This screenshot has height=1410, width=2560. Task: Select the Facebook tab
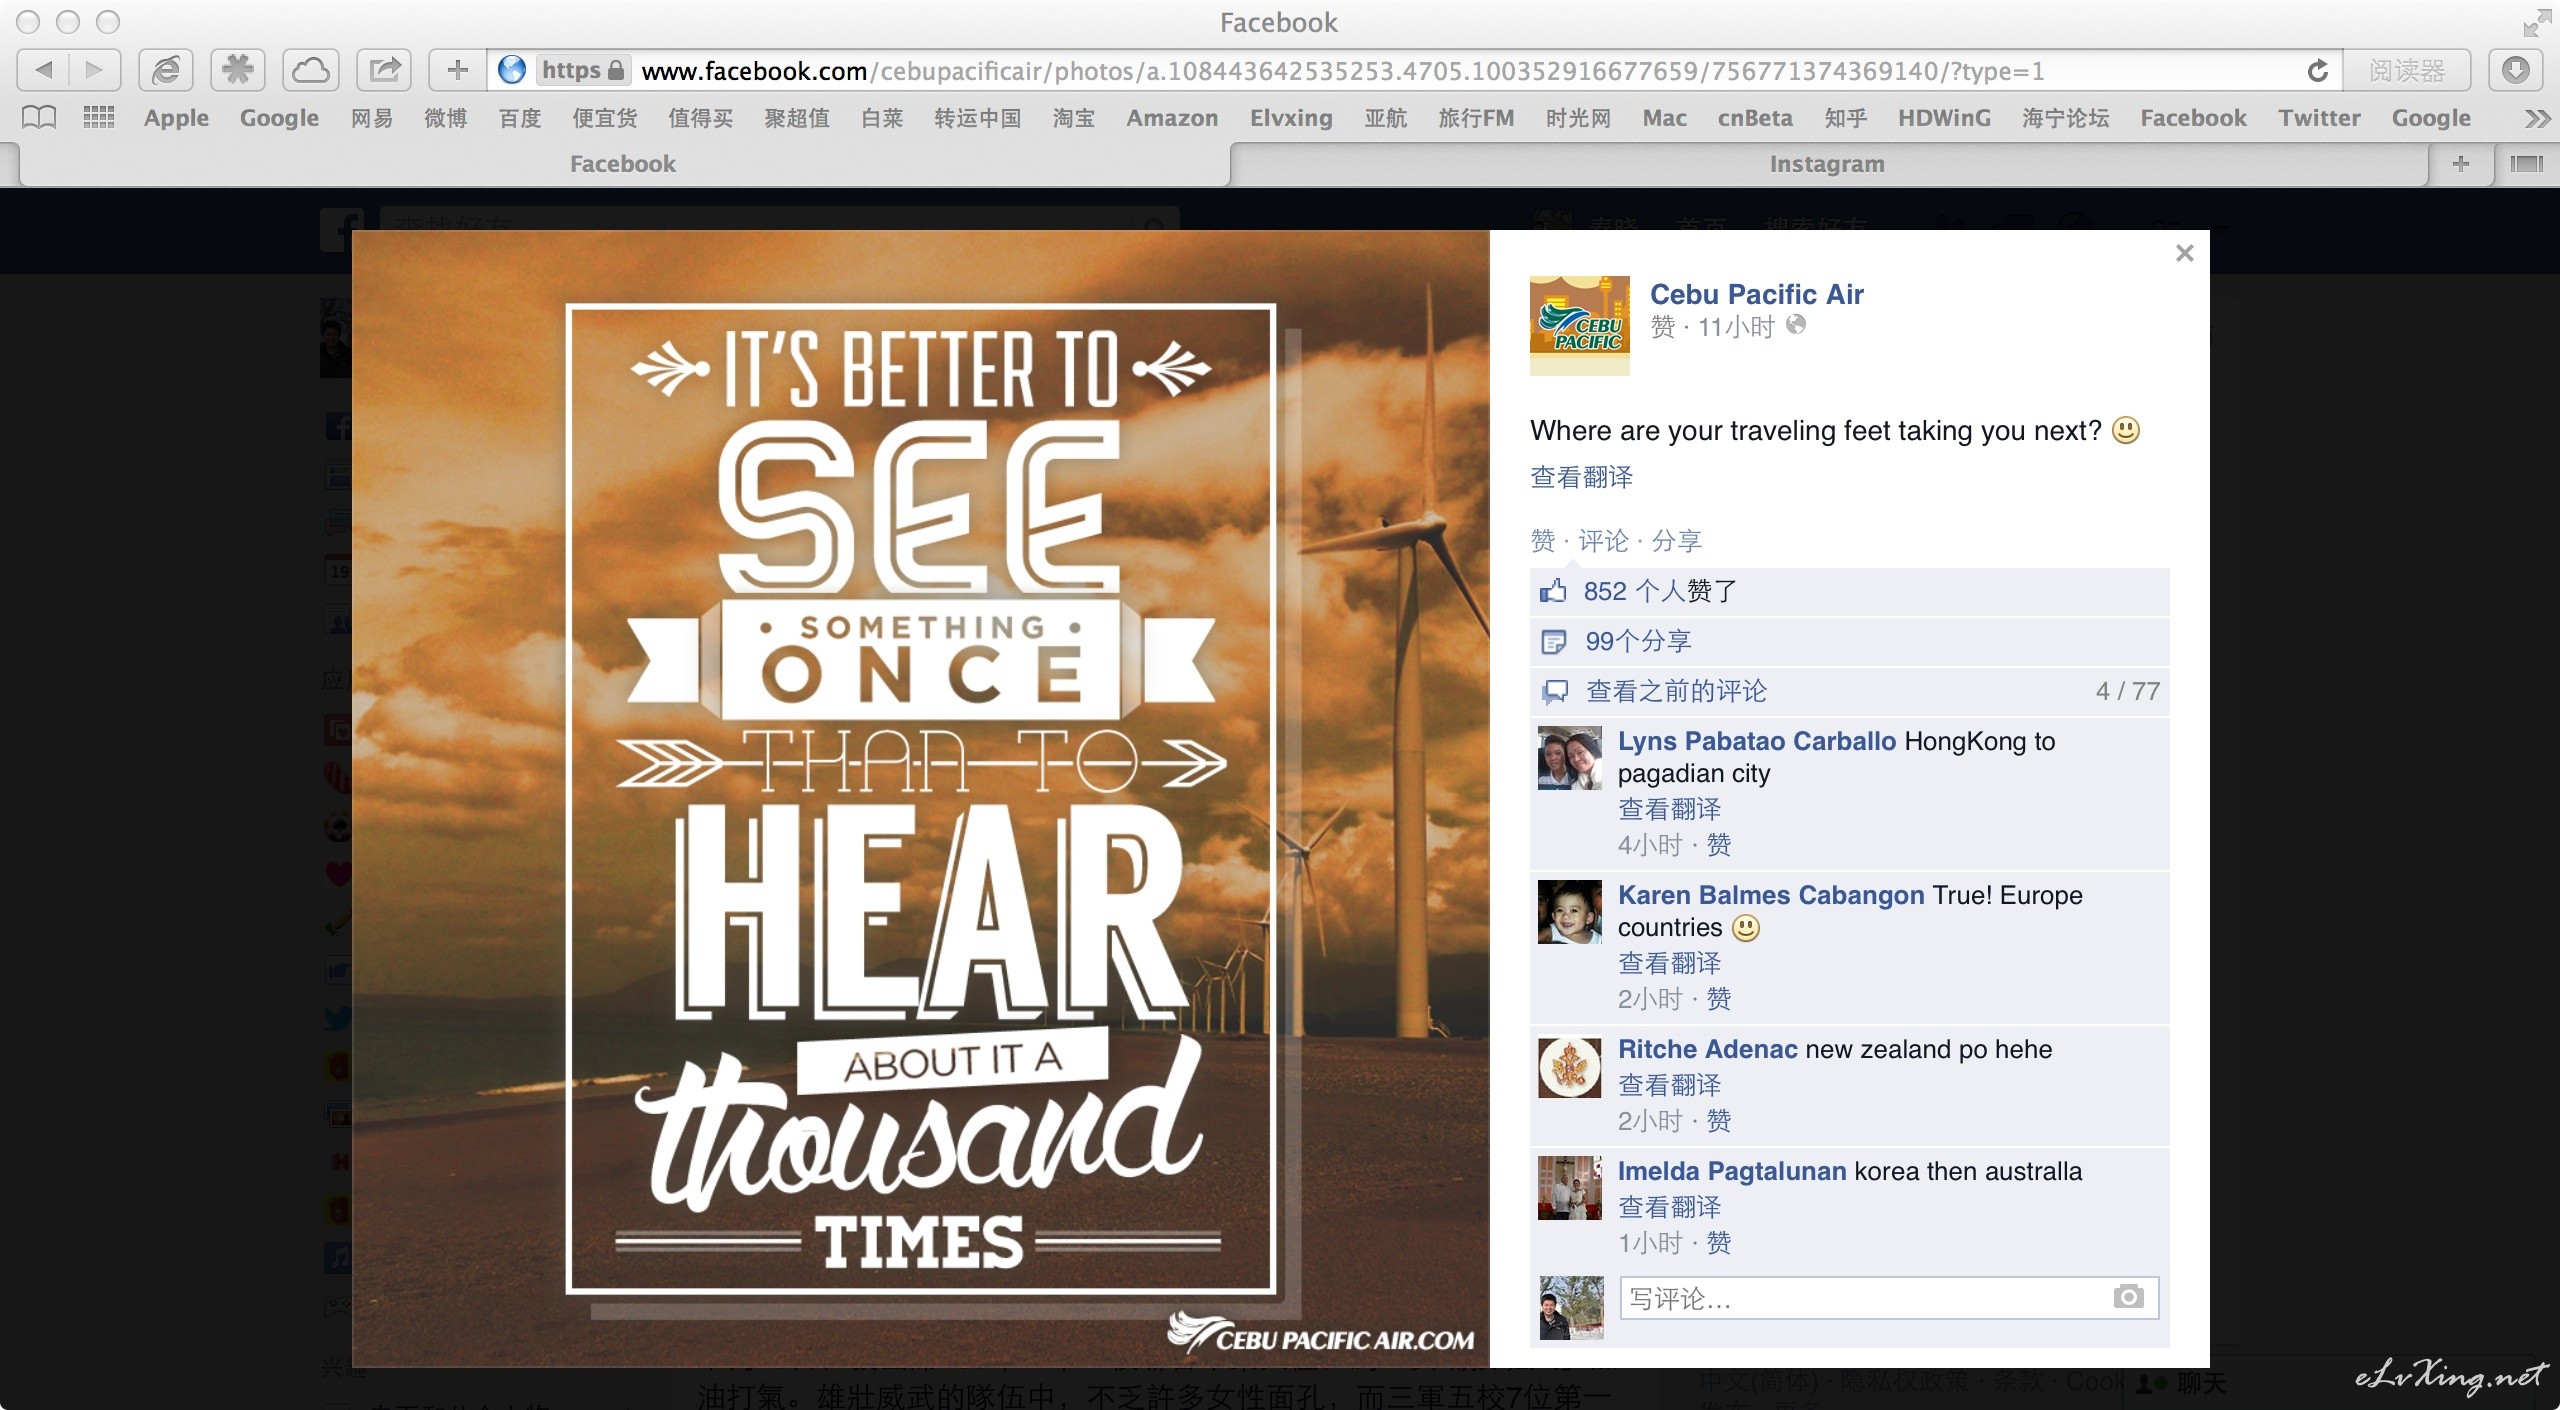(x=623, y=164)
